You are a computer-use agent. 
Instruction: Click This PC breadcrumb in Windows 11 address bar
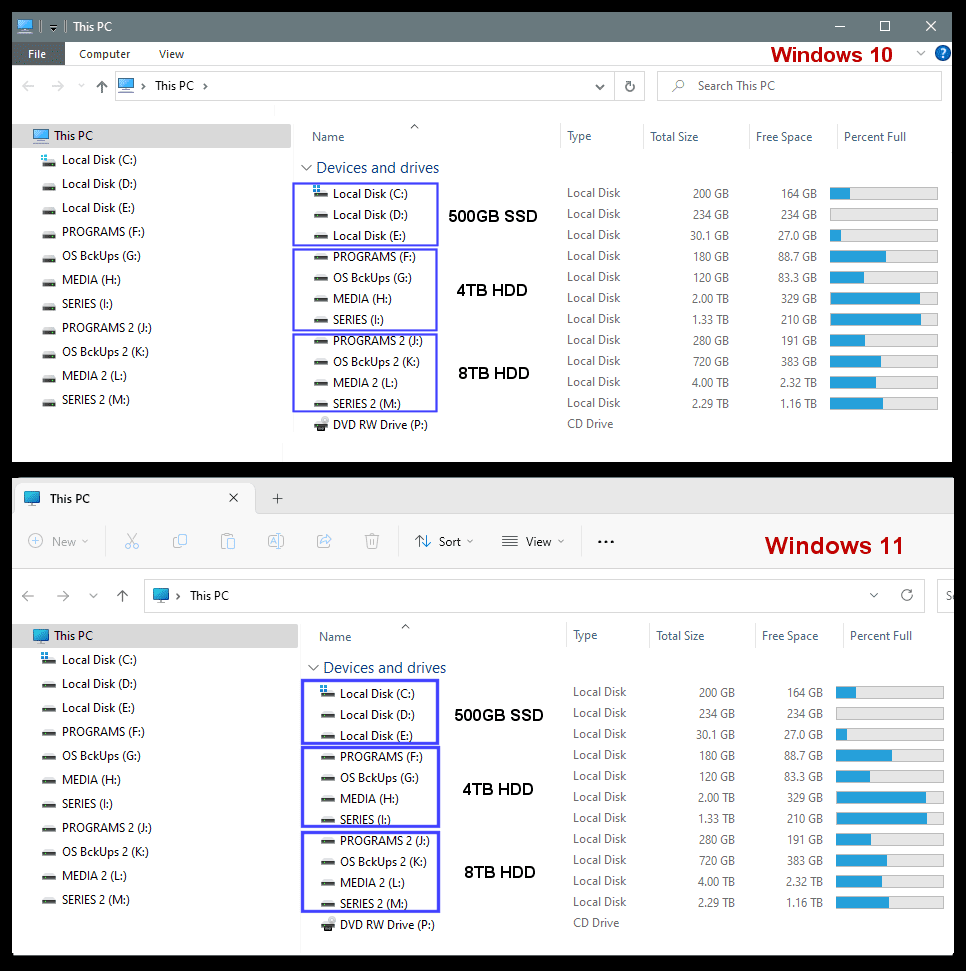pyautogui.click(x=209, y=596)
